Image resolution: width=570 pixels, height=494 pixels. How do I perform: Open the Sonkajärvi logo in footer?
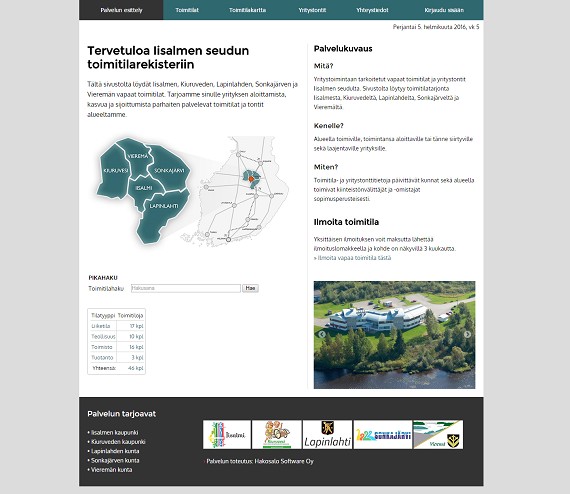coord(383,434)
